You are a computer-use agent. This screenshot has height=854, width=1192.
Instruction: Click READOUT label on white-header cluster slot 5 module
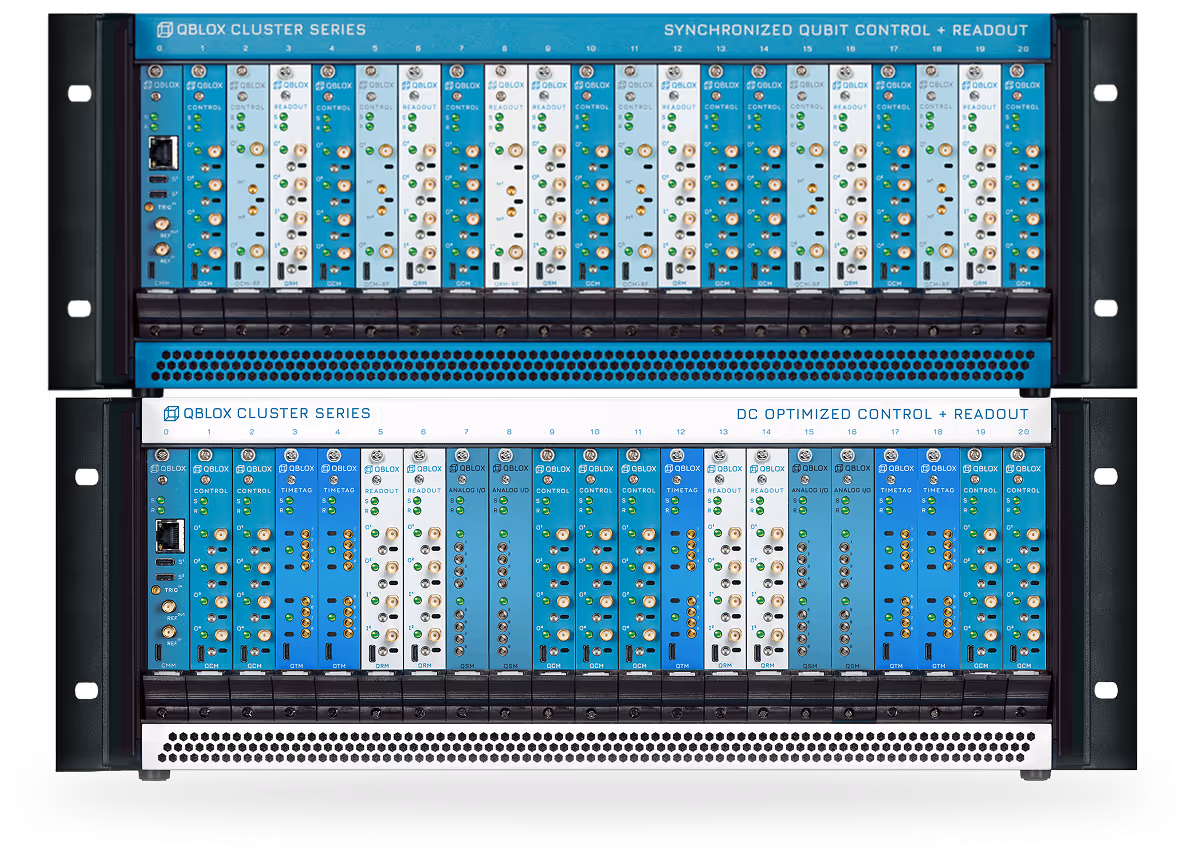pyautogui.click(x=382, y=490)
